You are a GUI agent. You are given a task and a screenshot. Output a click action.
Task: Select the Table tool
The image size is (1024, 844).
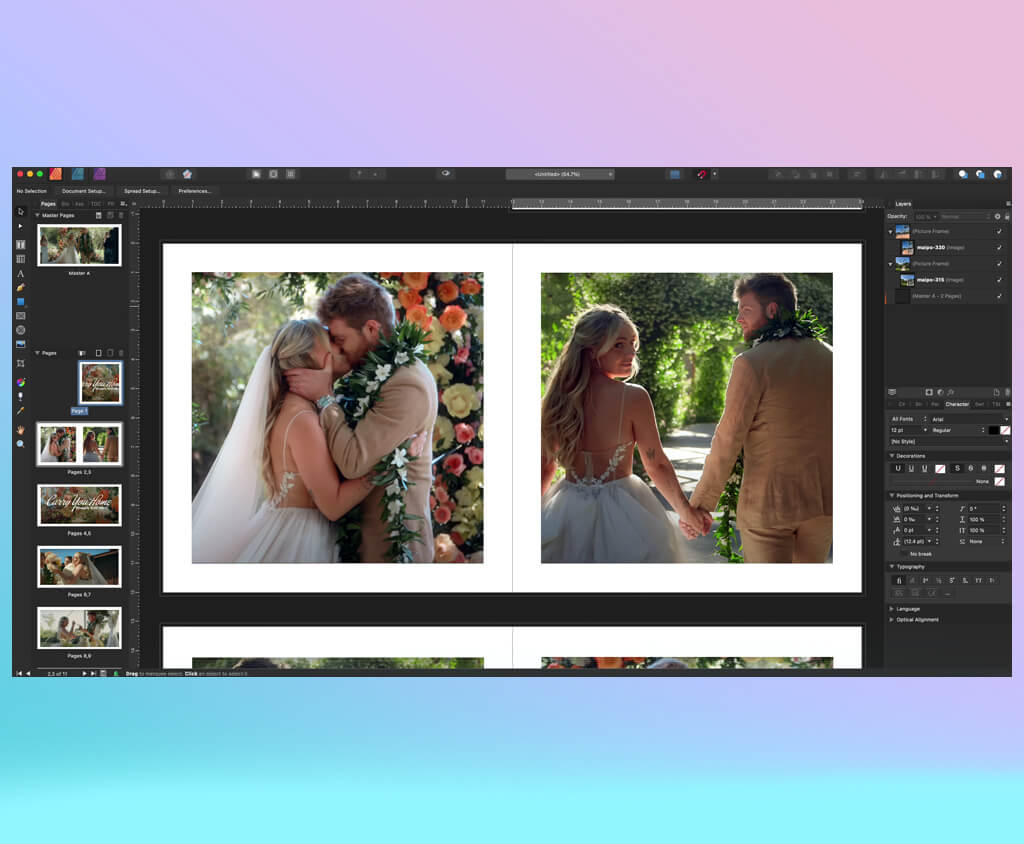coord(20,259)
